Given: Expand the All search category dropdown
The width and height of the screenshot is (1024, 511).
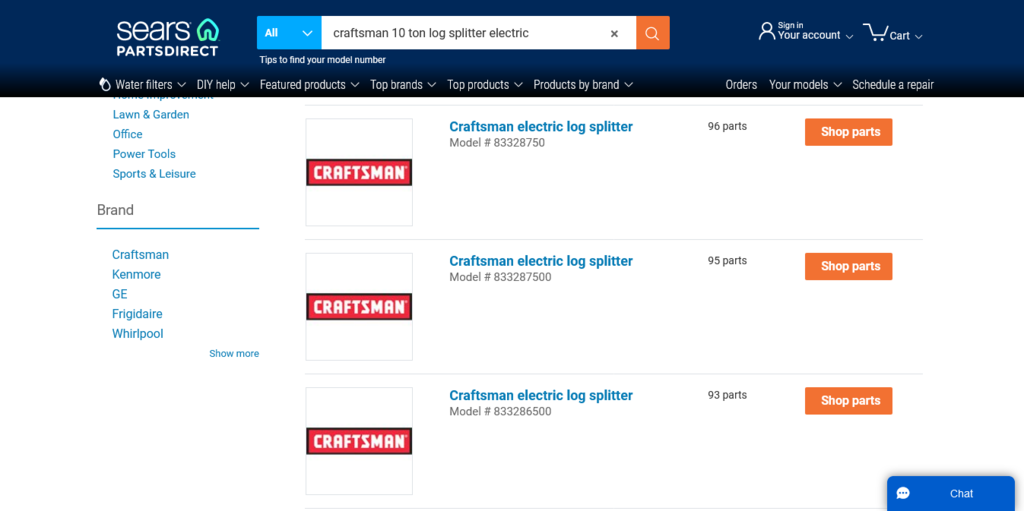Looking at the screenshot, I should (x=289, y=33).
